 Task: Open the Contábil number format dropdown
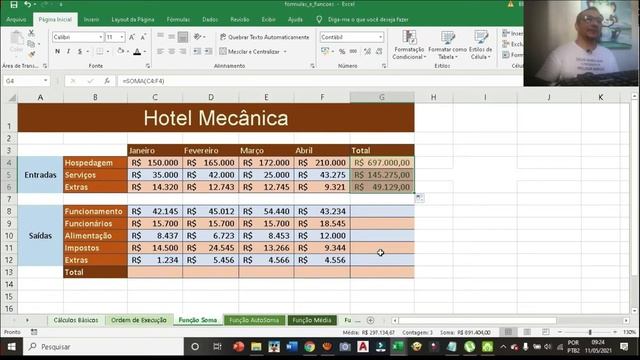pyautogui.click(x=380, y=37)
